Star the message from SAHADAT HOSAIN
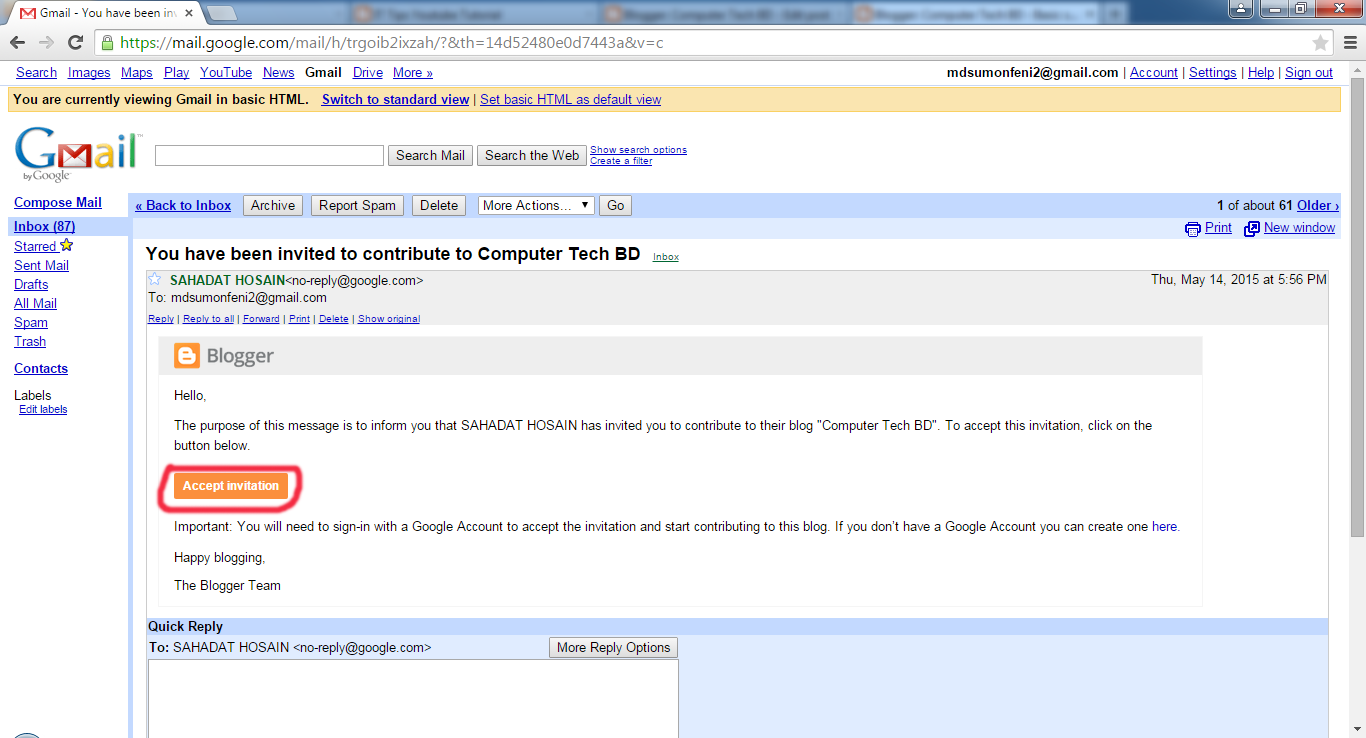The image size is (1366, 738). point(155,279)
